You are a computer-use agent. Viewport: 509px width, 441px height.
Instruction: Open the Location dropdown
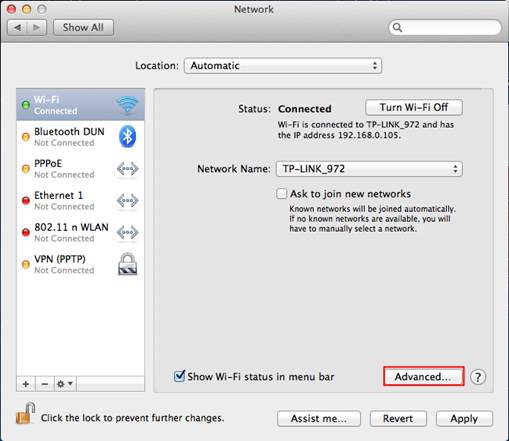[x=283, y=66]
